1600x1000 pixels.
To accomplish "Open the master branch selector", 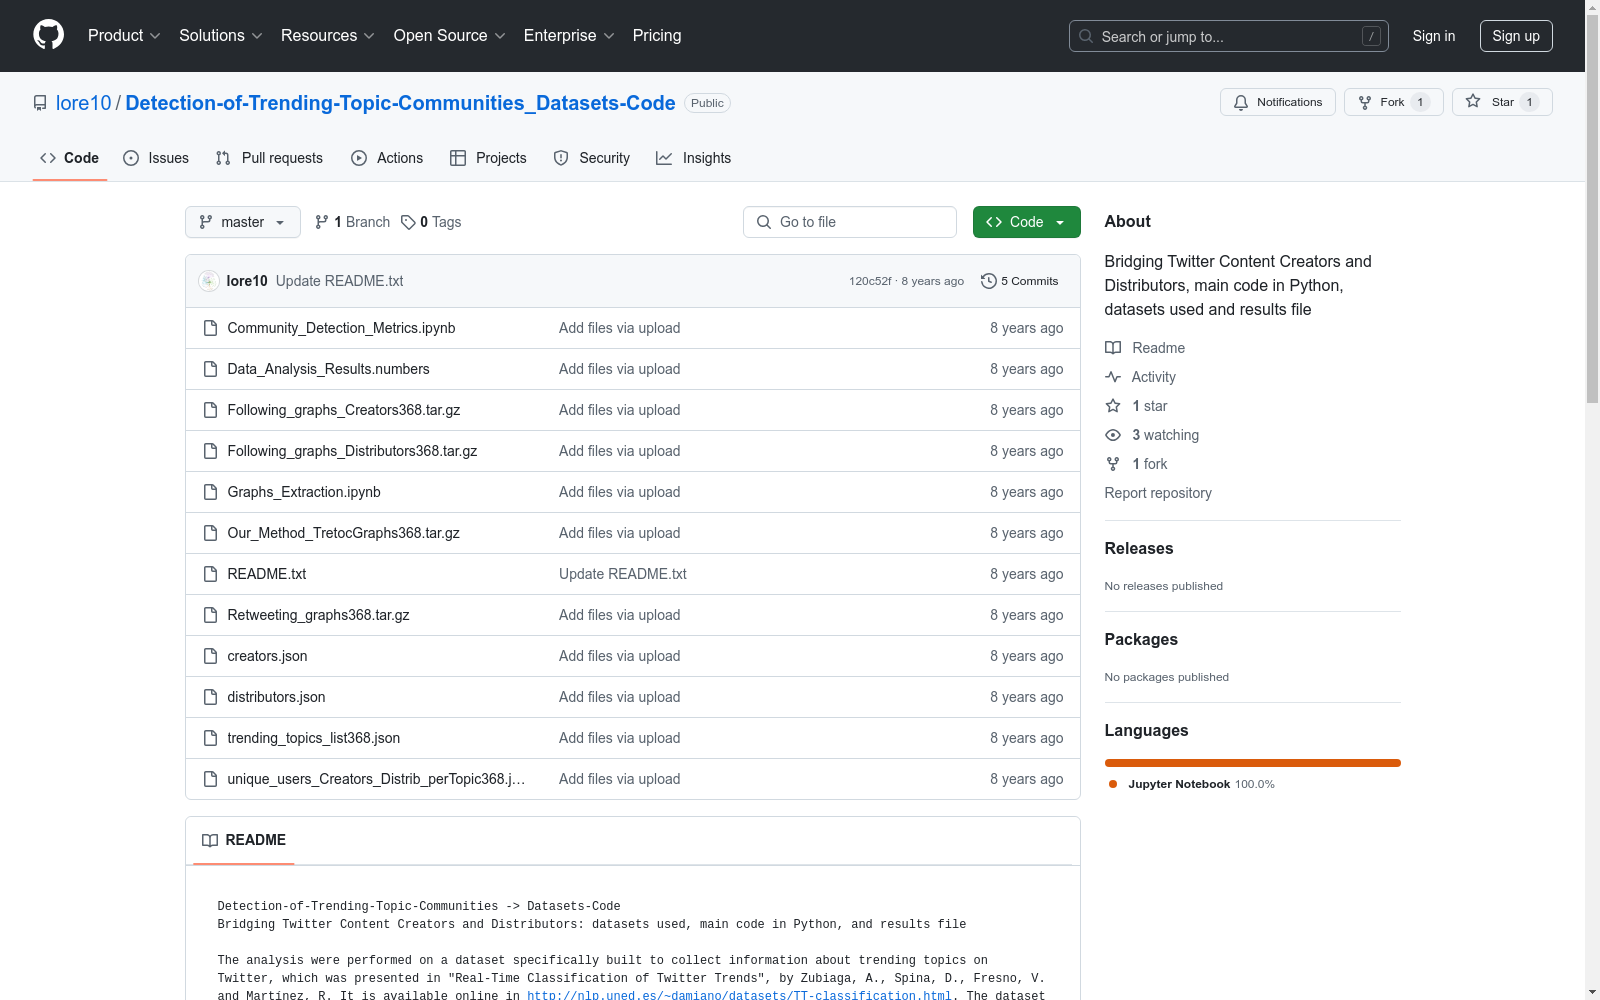I will point(243,222).
